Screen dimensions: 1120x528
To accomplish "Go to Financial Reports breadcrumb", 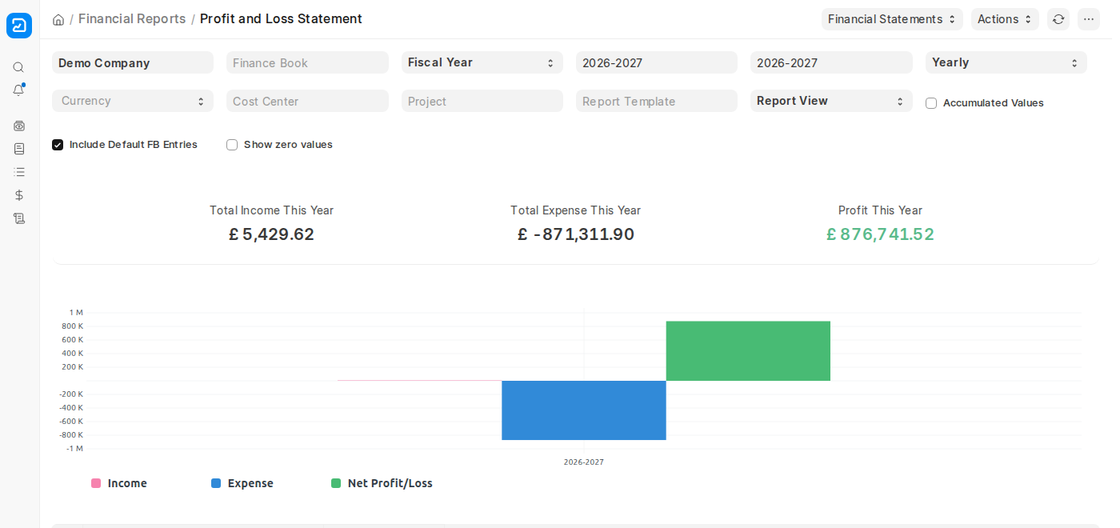I will pyautogui.click(x=132, y=19).
